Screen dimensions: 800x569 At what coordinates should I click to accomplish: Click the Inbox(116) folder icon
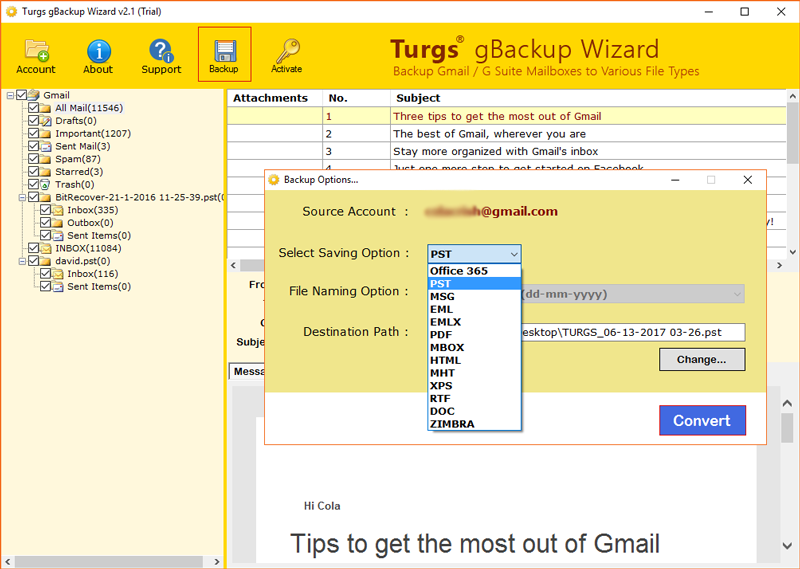coord(58,274)
